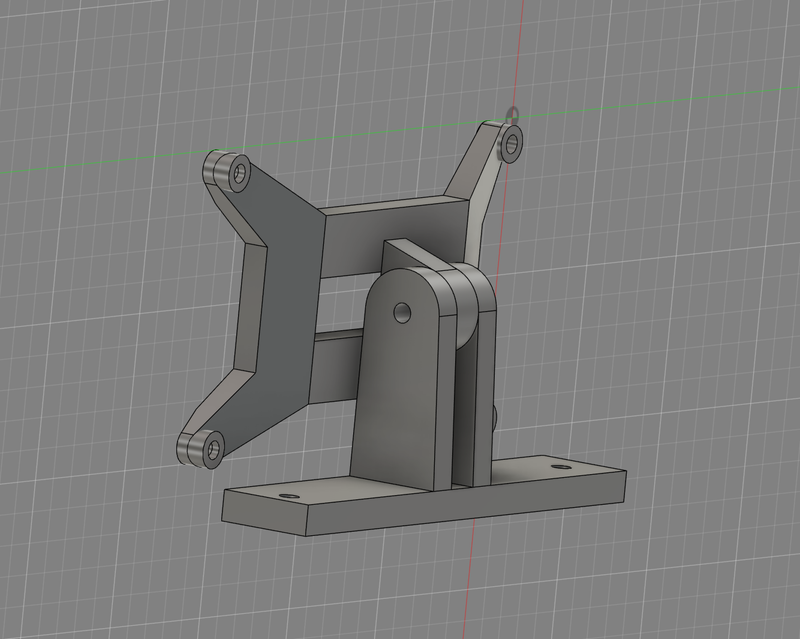
Task: Select the pivot hole on front upright arm
Action: click(402, 313)
